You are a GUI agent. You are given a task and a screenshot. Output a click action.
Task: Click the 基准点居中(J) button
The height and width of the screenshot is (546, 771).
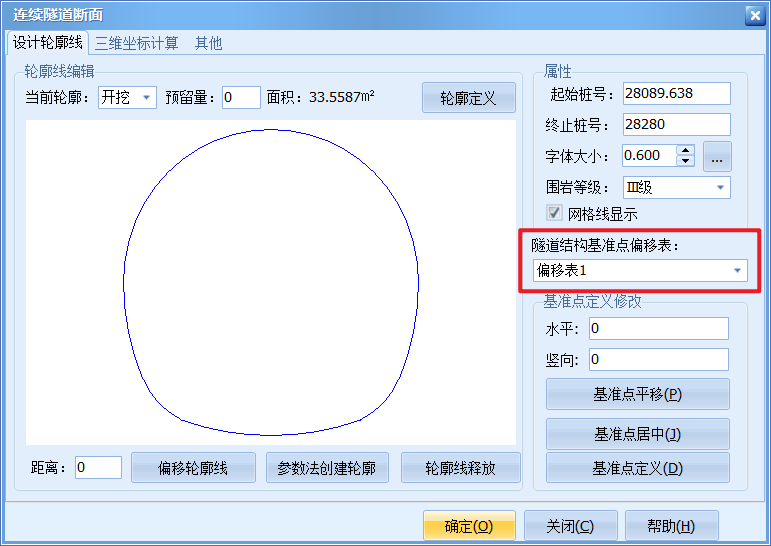(638, 434)
